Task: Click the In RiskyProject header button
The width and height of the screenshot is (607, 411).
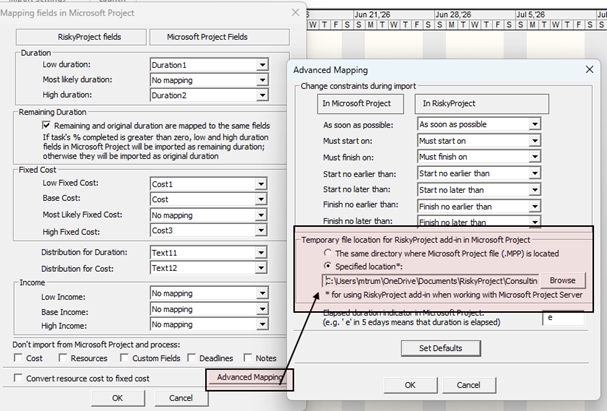Action: pos(482,104)
